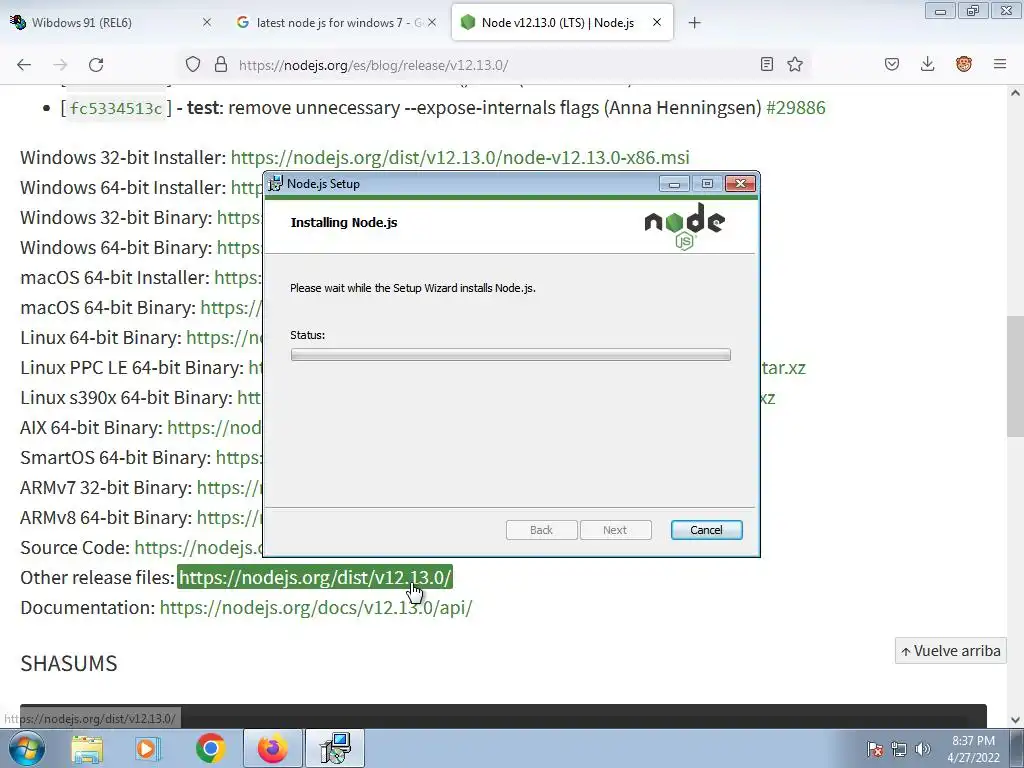Click the installation status progress bar
The width and height of the screenshot is (1024, 768).
[511, 355]
